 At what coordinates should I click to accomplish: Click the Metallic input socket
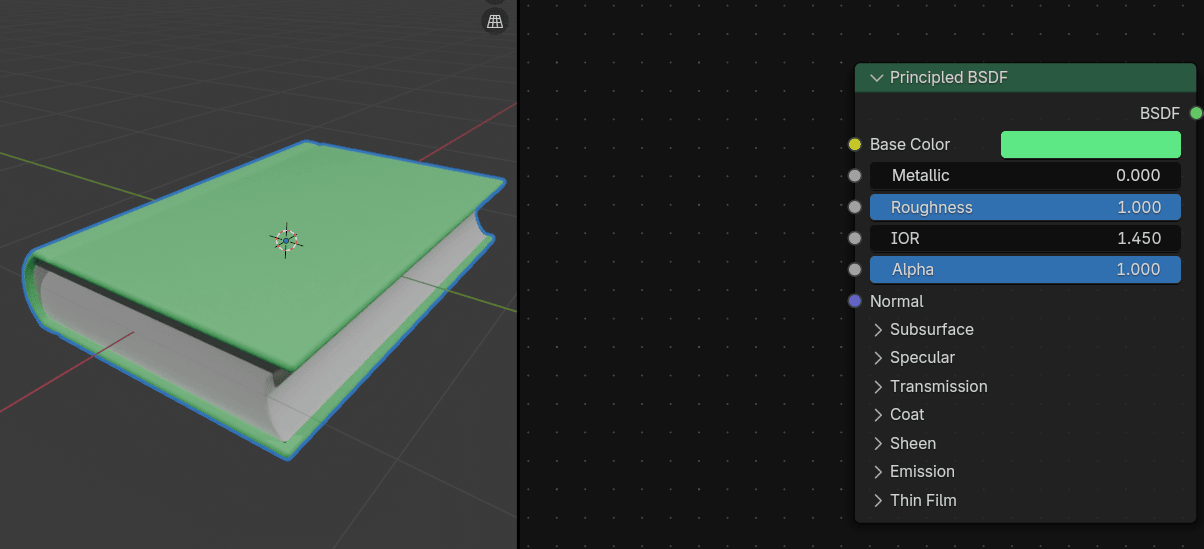tap(855, 176)
